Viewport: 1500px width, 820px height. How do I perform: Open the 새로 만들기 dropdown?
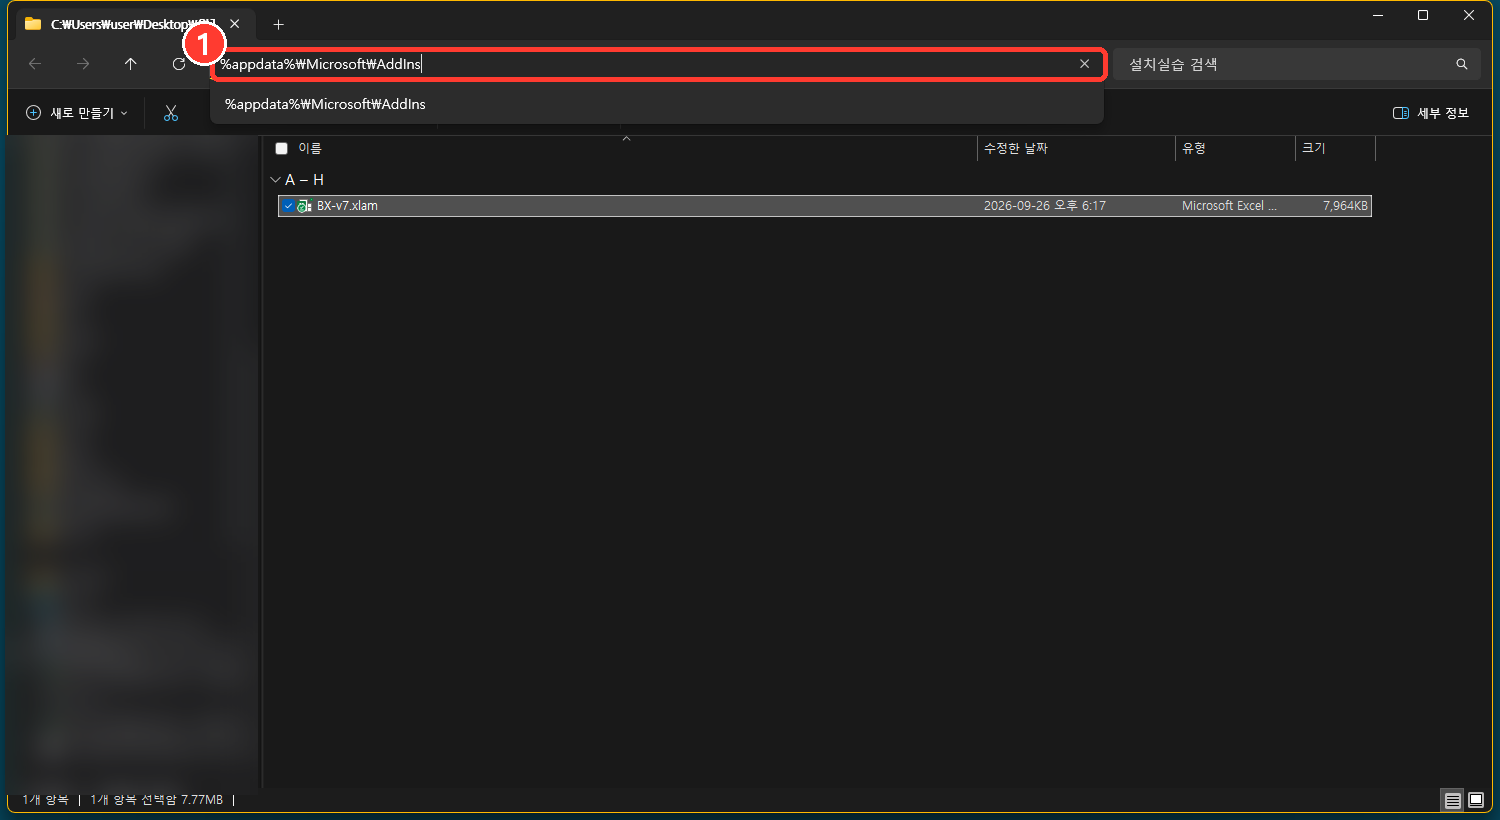77,113
